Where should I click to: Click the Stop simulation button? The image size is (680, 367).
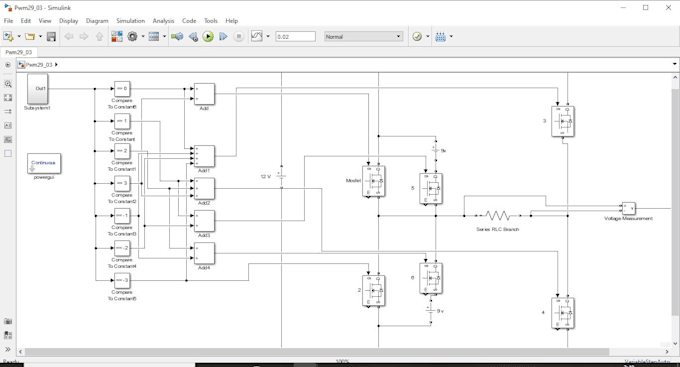click(239, 36)
